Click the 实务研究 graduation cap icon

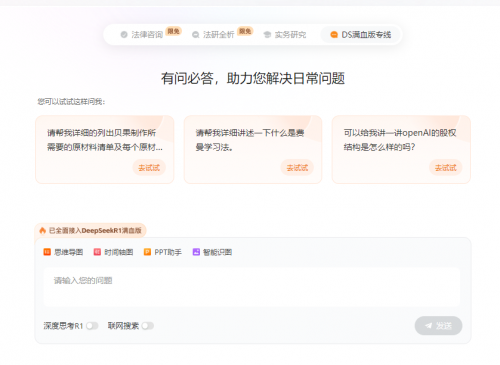click(267, 35)
